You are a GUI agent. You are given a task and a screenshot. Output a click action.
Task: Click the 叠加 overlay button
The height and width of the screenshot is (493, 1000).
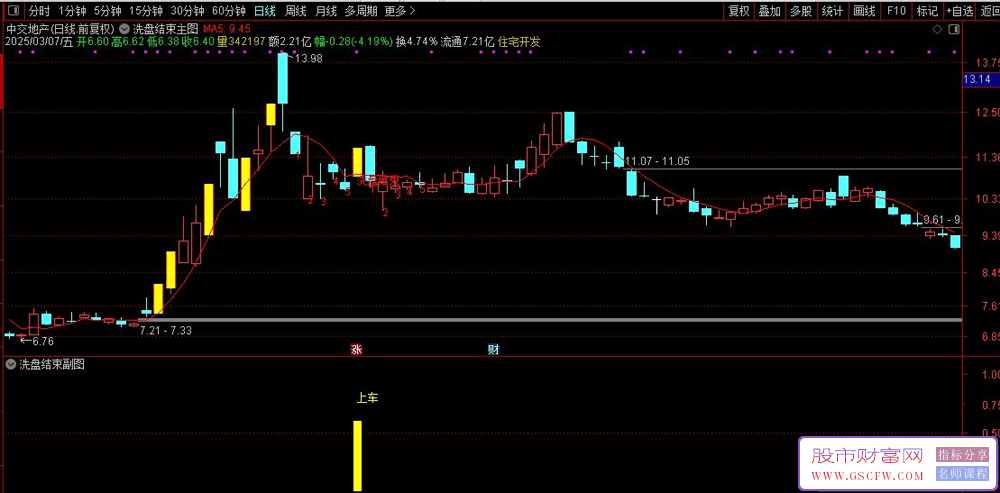pos(770,10)
